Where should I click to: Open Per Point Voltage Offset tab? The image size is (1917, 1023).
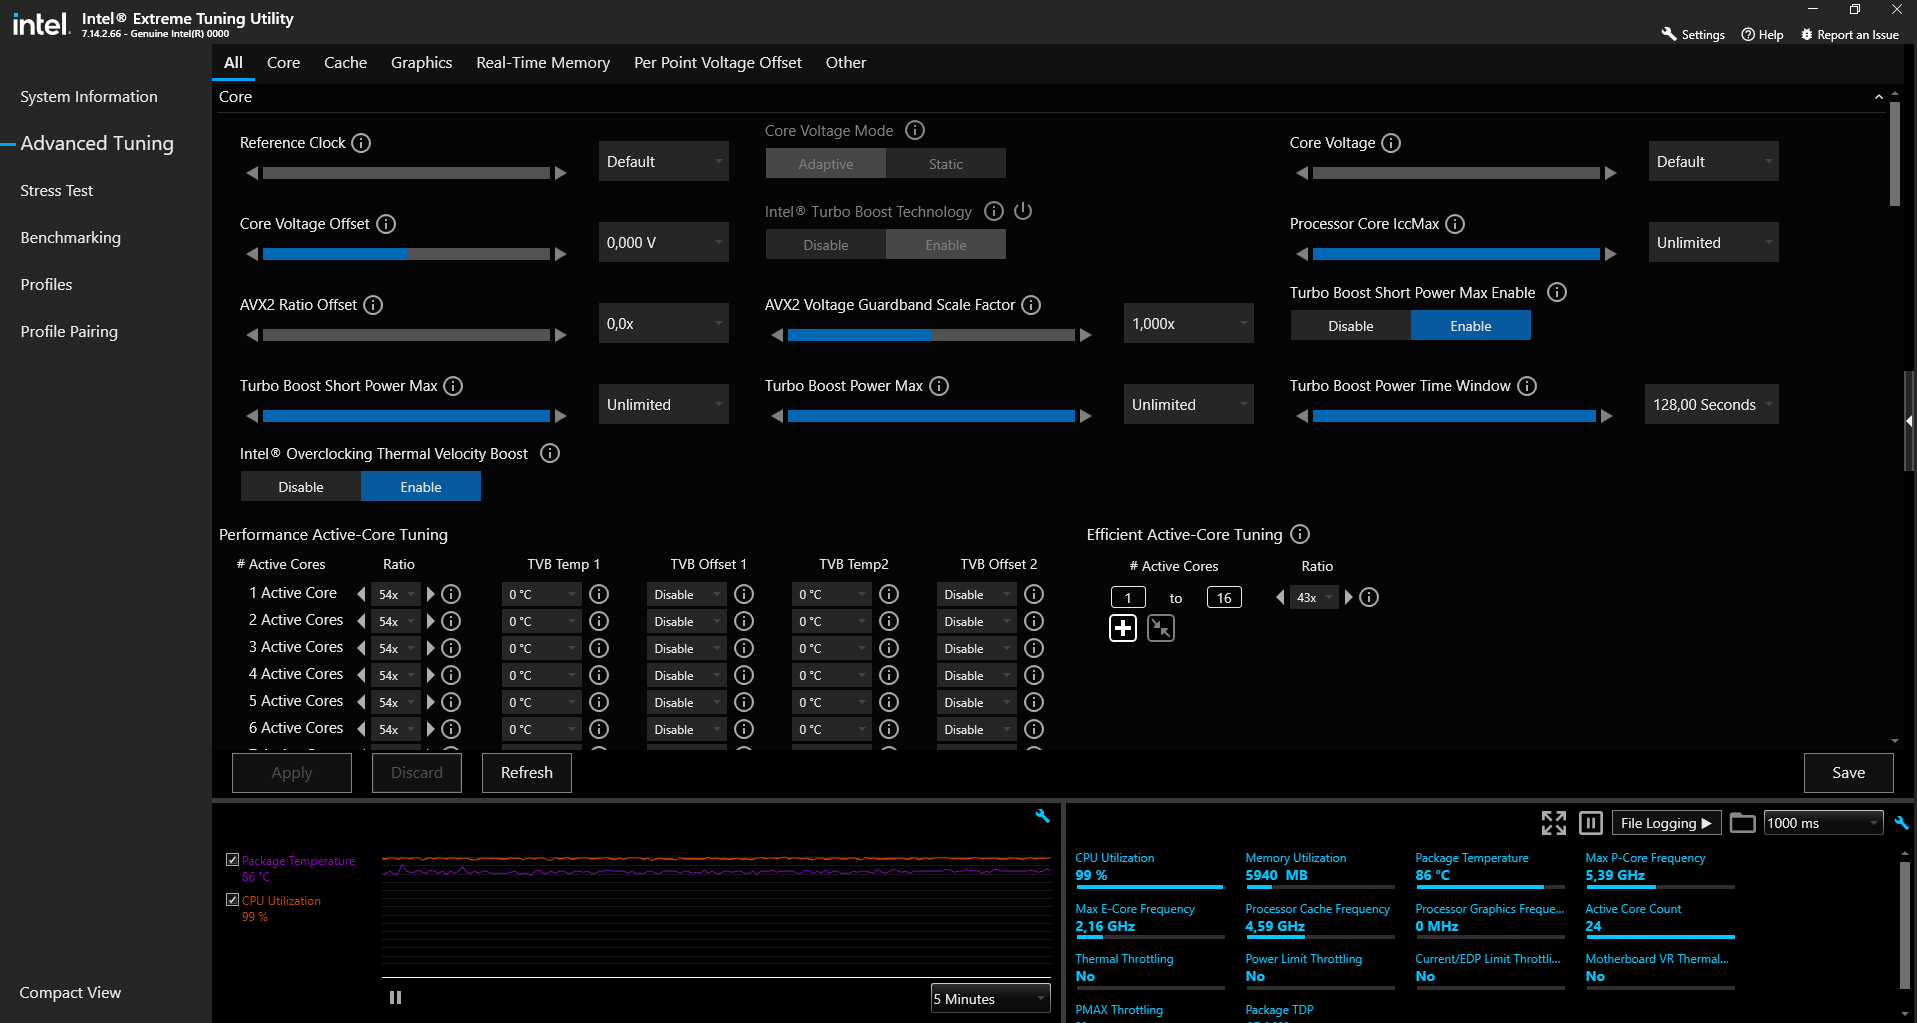coord(718,62)
